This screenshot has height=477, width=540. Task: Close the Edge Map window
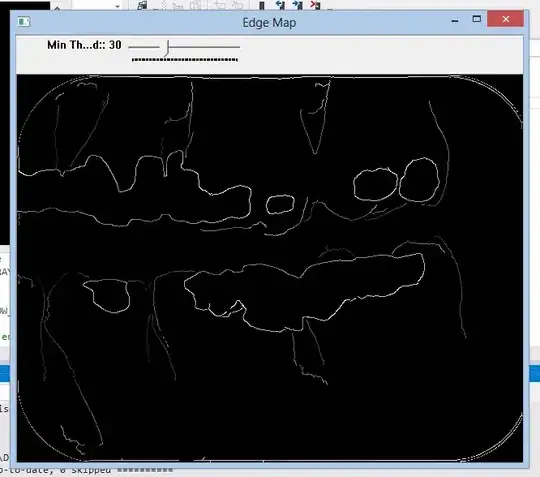[x=505, y=19]
